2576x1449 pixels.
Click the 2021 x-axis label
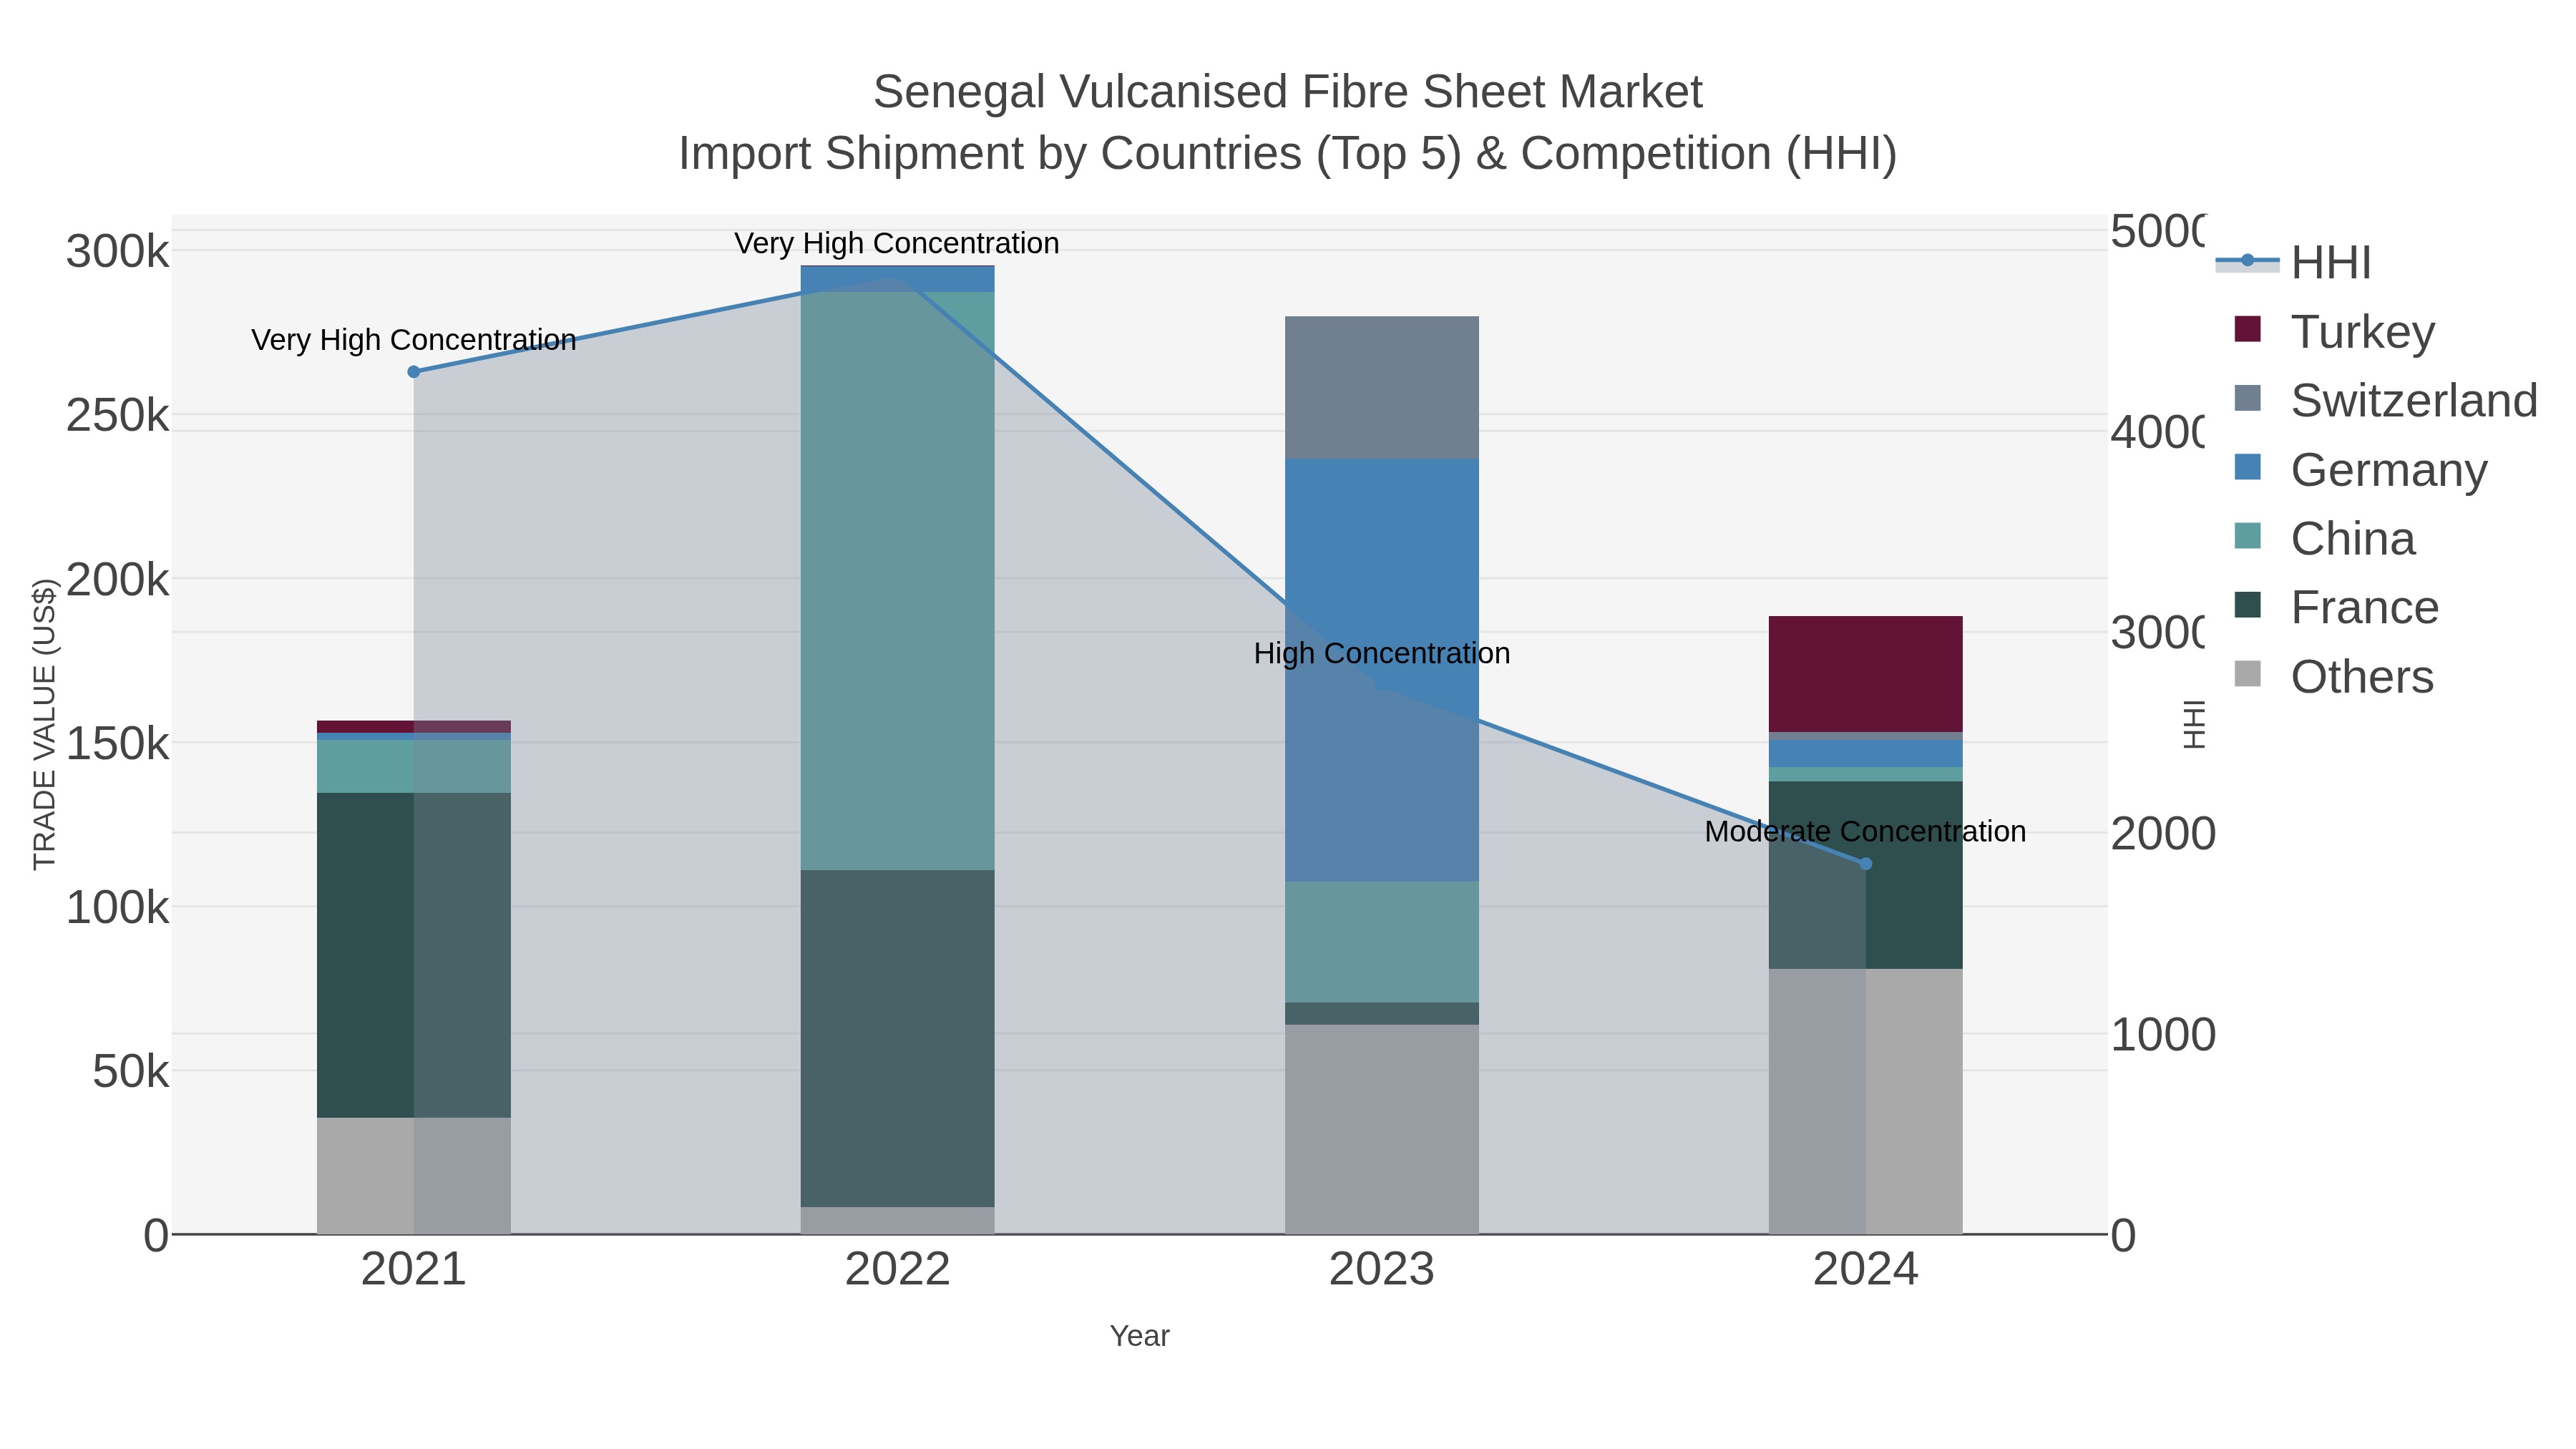click(414, 1270)
